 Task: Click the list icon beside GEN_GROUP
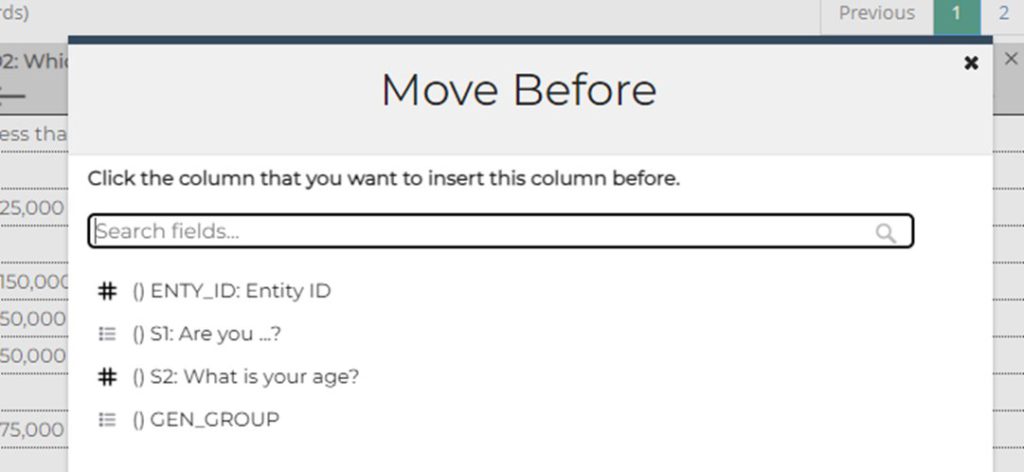(x=107, y=420)
